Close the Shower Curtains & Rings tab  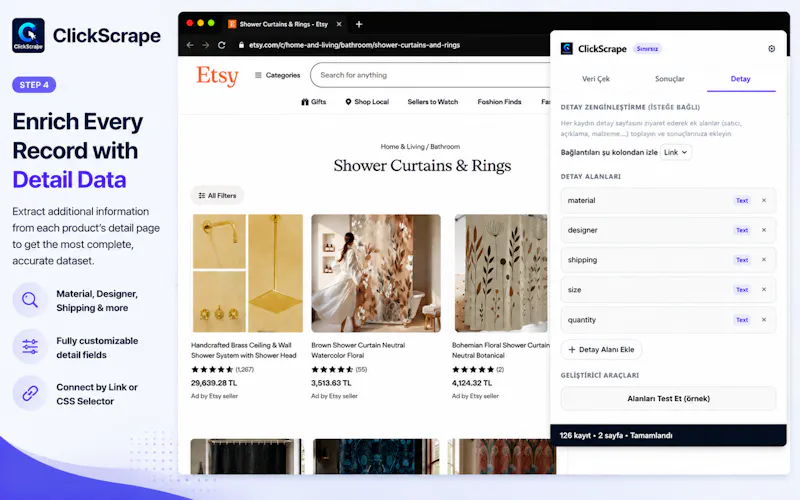[339, 24]
